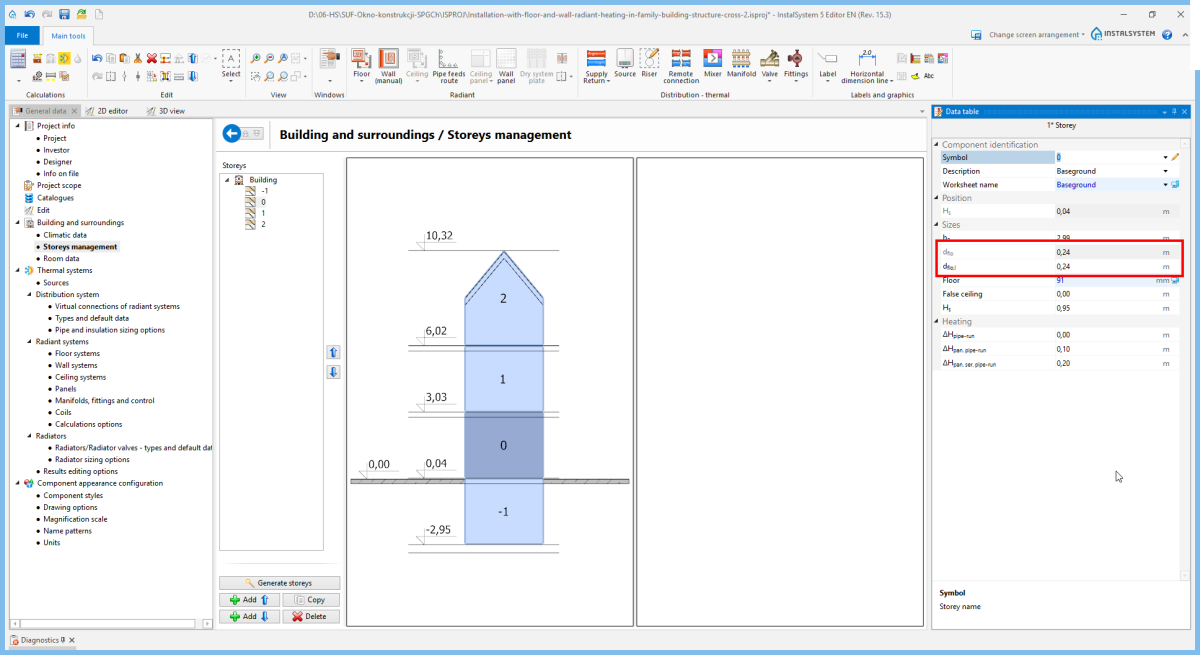Open the Description dropdown in Data table

[x=1165, y=171]
